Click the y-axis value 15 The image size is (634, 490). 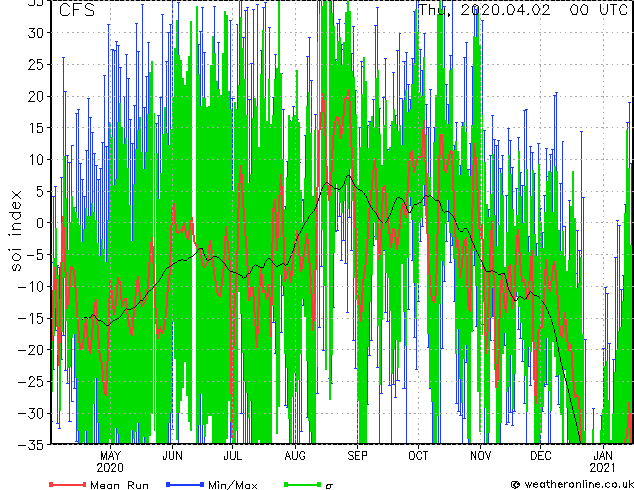[x=38, y=128]
